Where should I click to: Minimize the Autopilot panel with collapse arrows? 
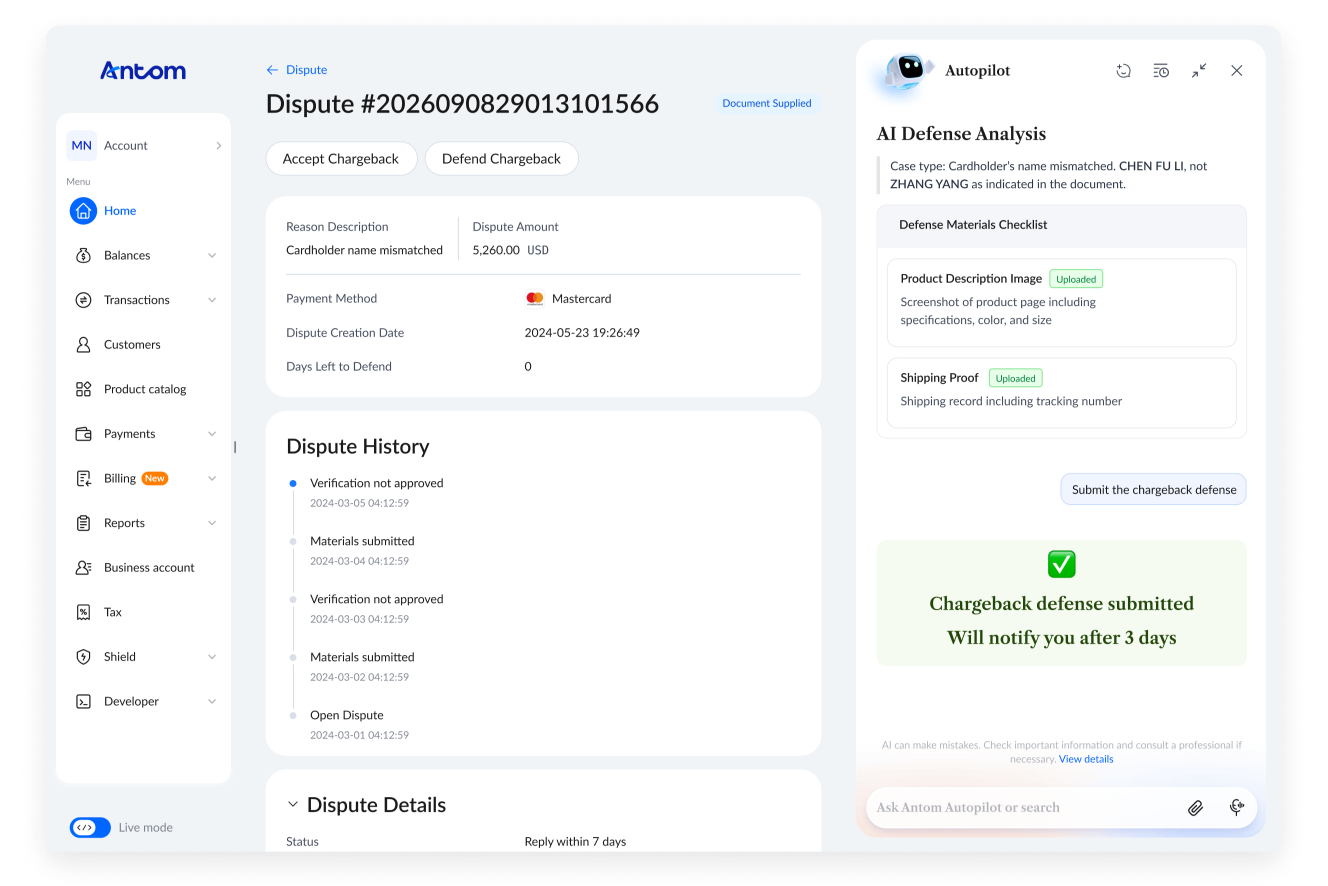click(x=1199, y=71)
